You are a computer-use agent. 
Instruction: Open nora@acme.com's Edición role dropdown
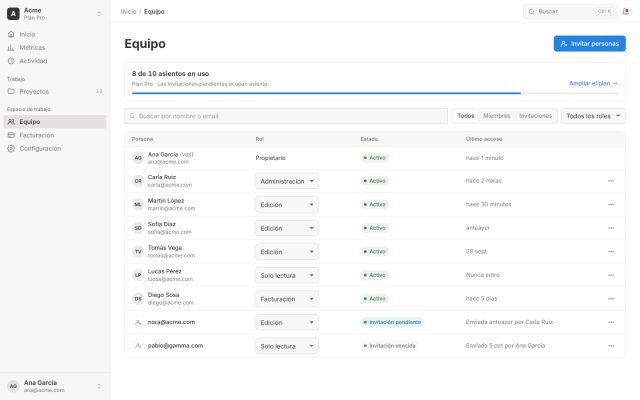point(287,322)
